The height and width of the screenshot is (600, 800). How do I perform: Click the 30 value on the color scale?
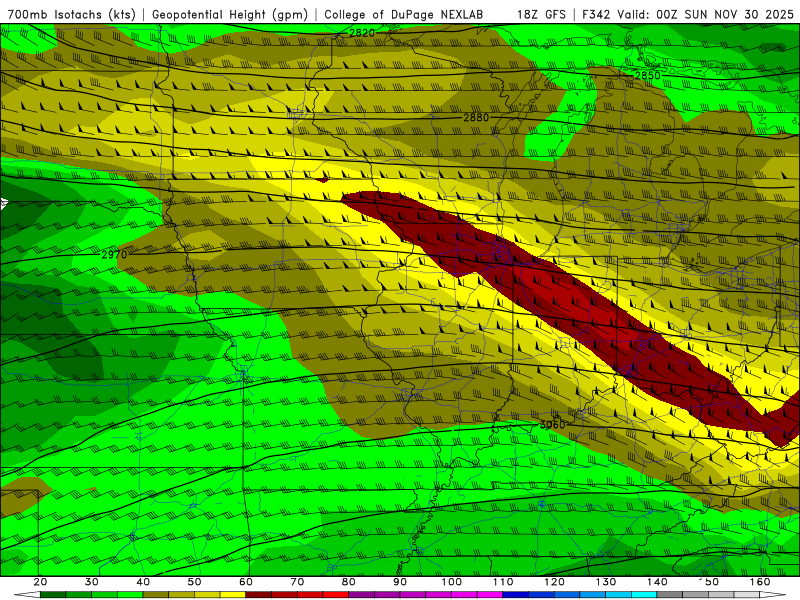92,582
